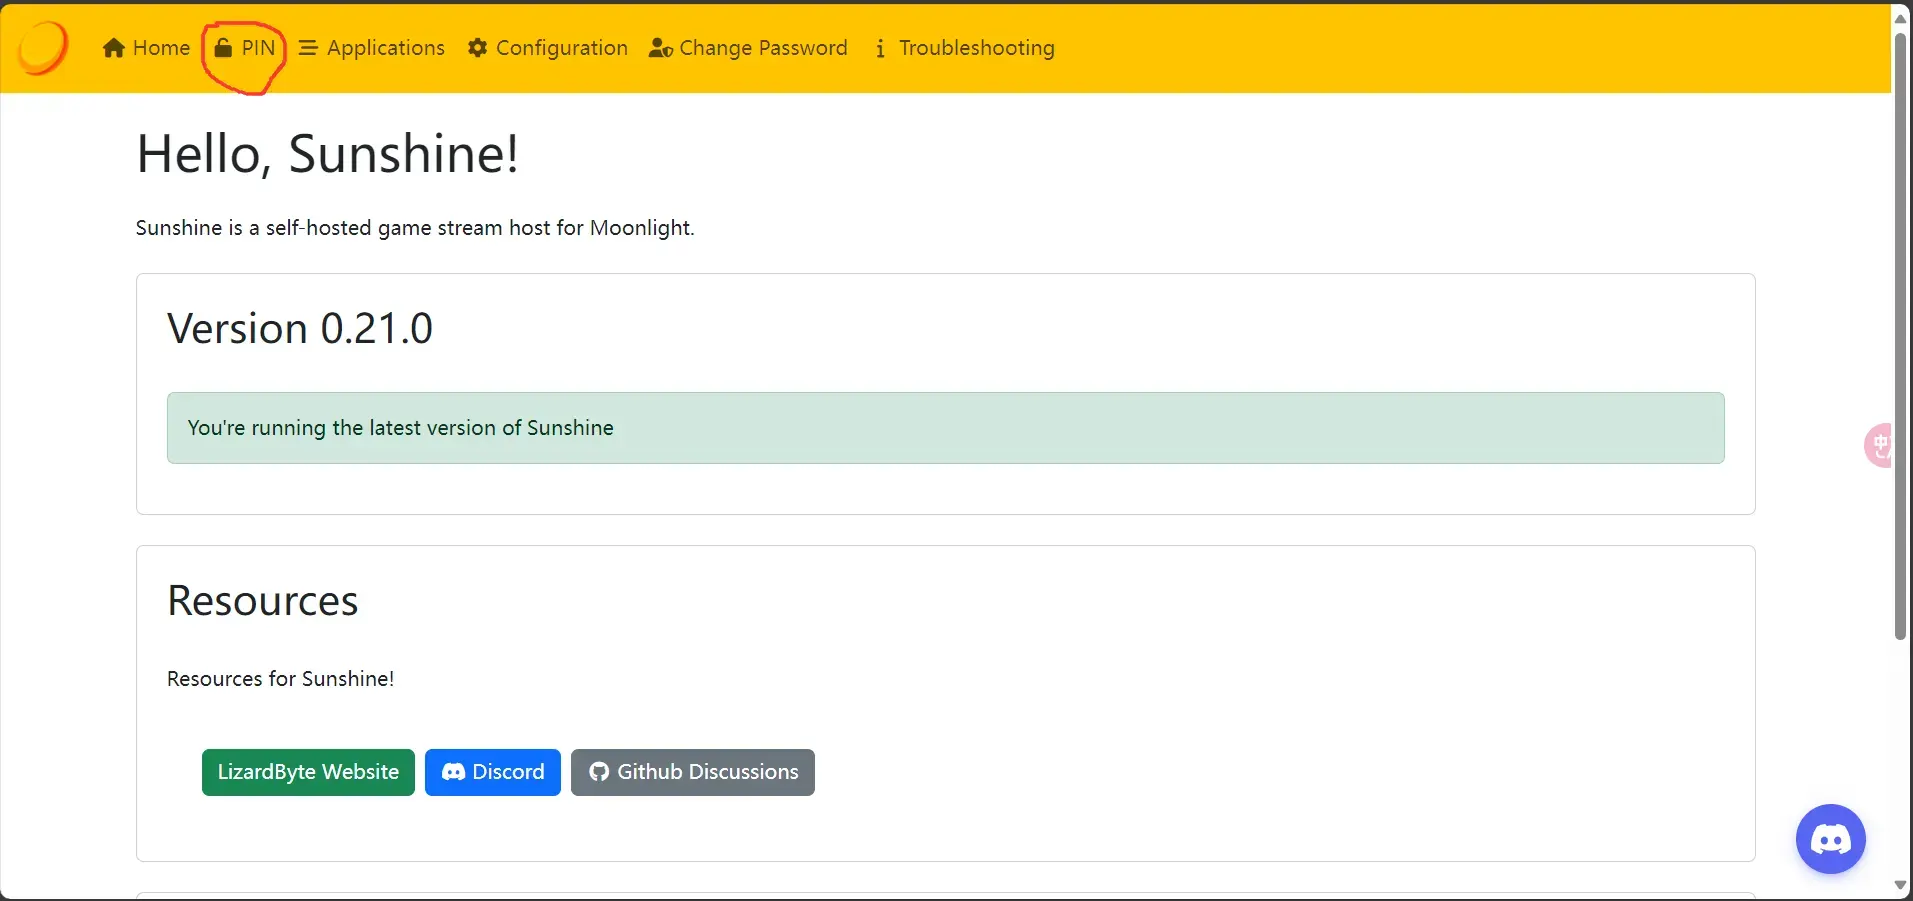Click the Home house icon
Viewport: 1913px width, 901px height.
(114, 48)
